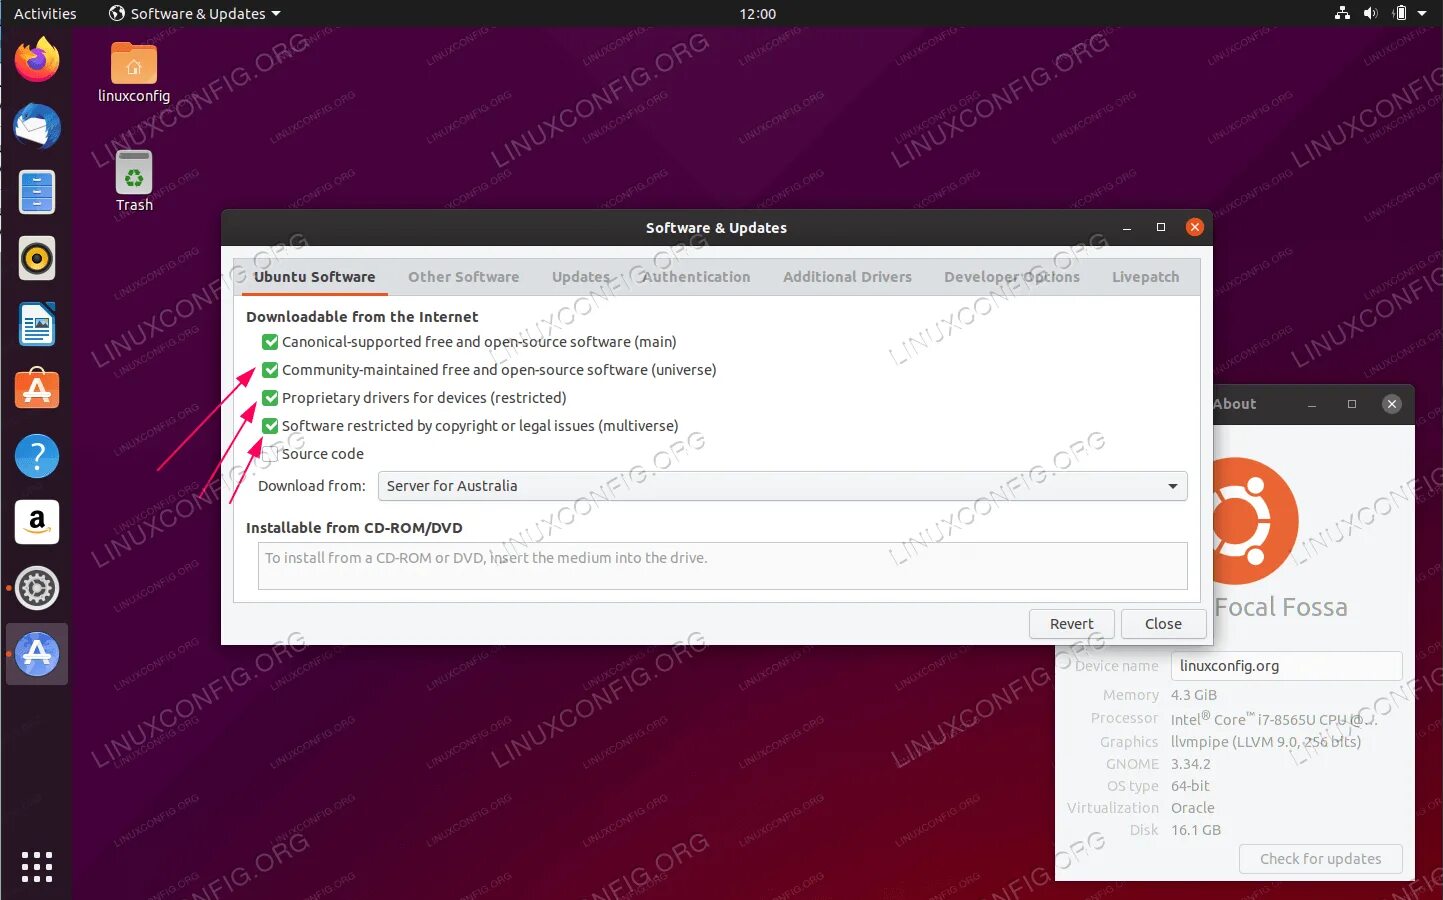Viewport: 1443px width, 900px height.
Task: Maximize the About window
Action: pyautogui.click(x=1352, y=404)
